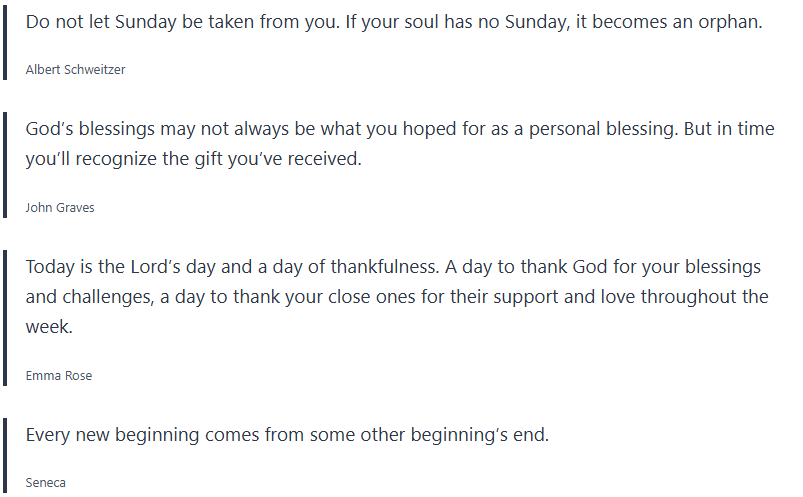The width and height of the screenshot is (803, 497).
Task: Click the word "thankfulness" in Emma Rose's quote
Action: click(368, 267)
